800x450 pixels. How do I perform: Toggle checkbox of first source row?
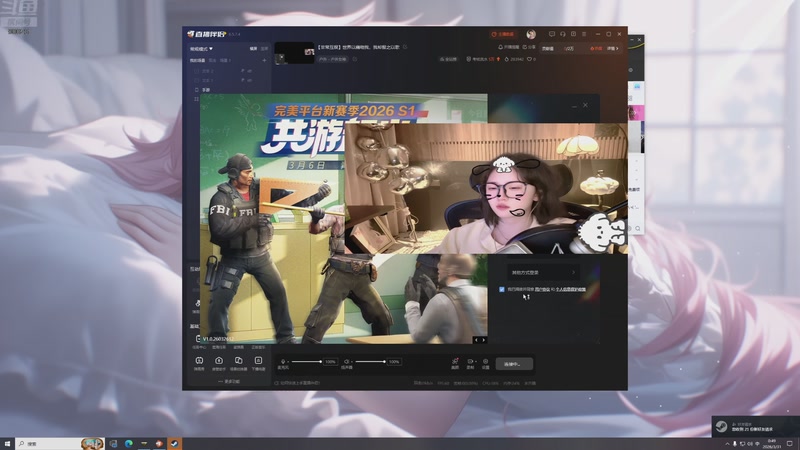click(196, 71)
